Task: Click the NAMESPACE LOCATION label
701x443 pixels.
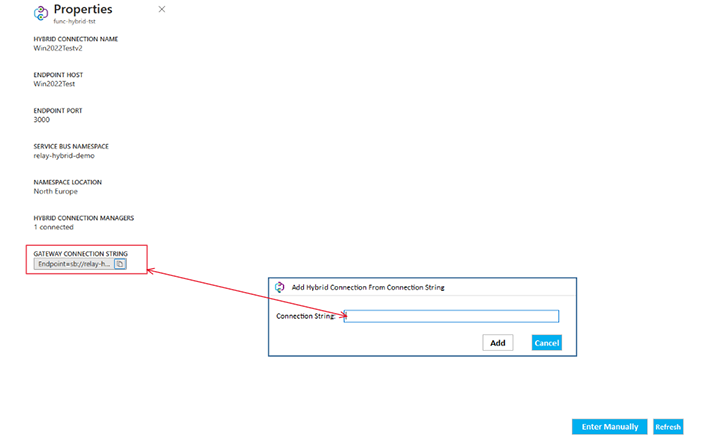Action: click(68, 182)
